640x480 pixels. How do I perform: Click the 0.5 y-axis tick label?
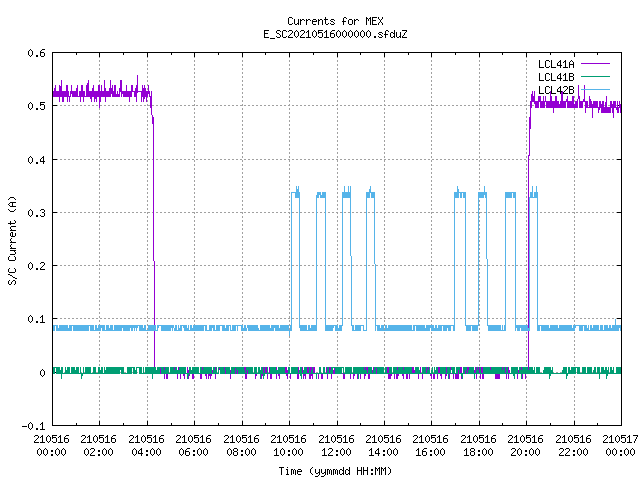[x=36, y=106]
